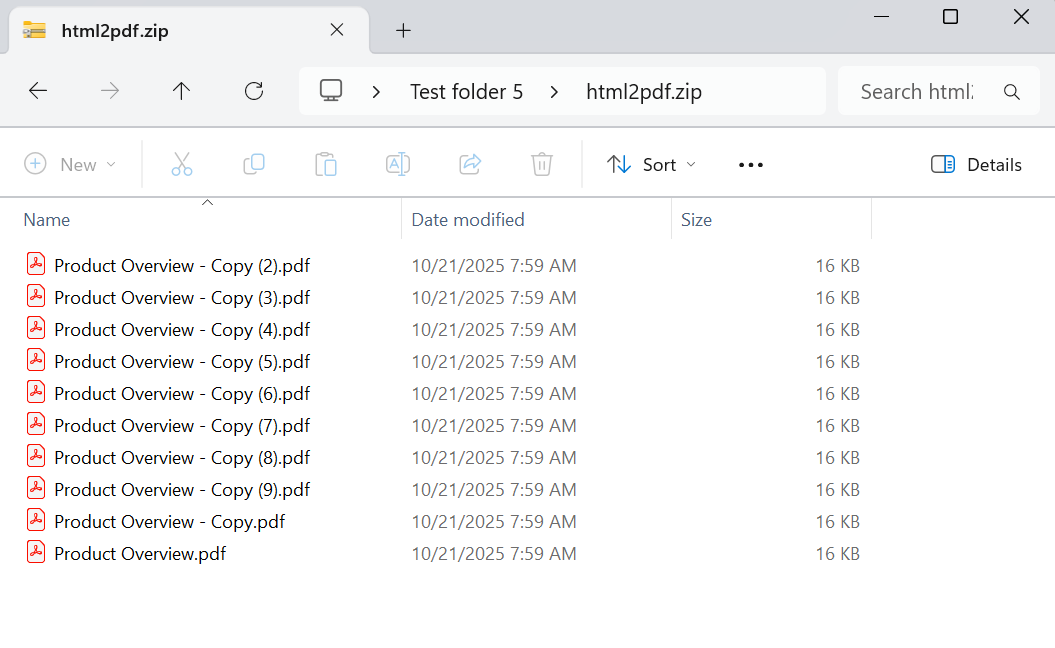The image size is (1055, 648).
Task: Click Test folder 5 in breadcrumb
Action: coord(466,92)
